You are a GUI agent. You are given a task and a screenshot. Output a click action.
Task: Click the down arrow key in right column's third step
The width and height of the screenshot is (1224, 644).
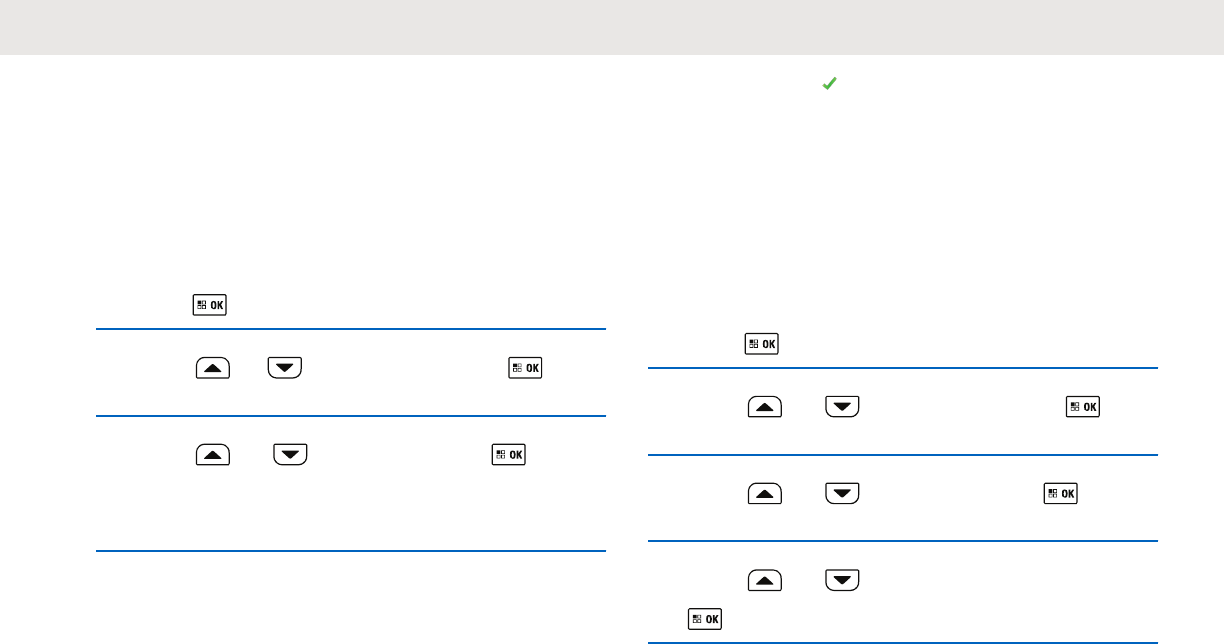coord(843,495)
